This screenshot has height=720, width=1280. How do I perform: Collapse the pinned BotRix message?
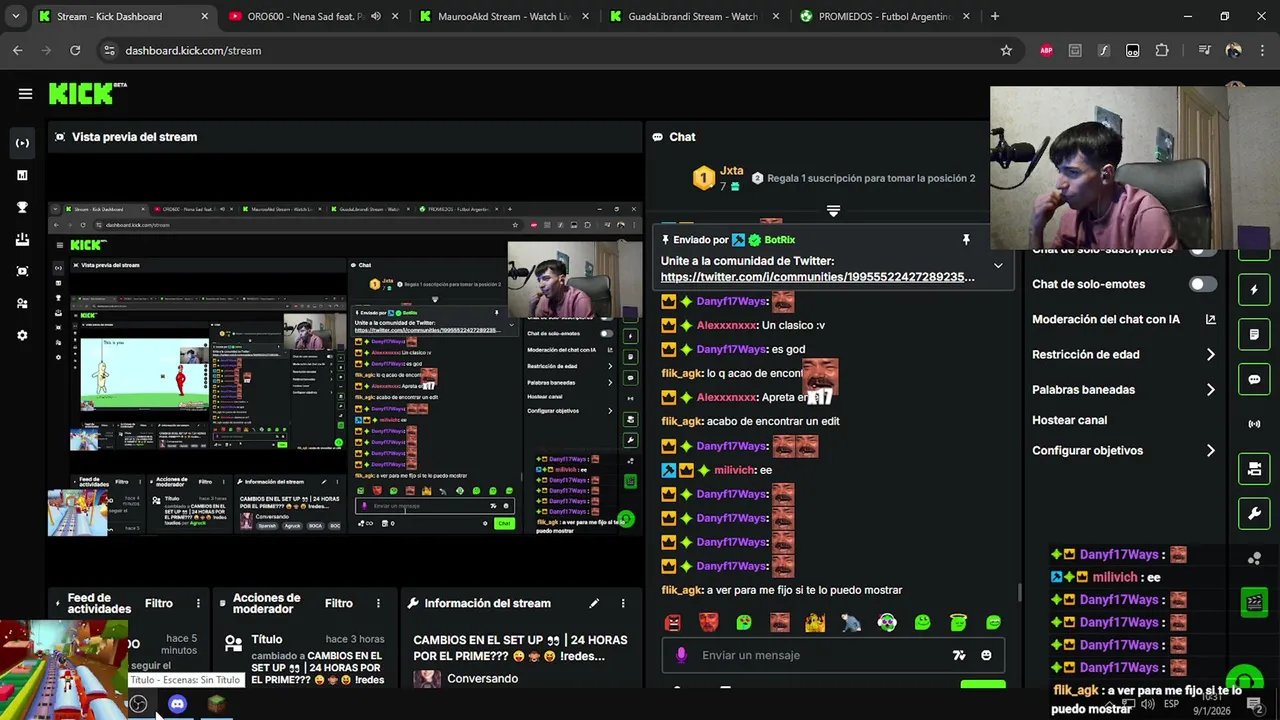point(998,266)
